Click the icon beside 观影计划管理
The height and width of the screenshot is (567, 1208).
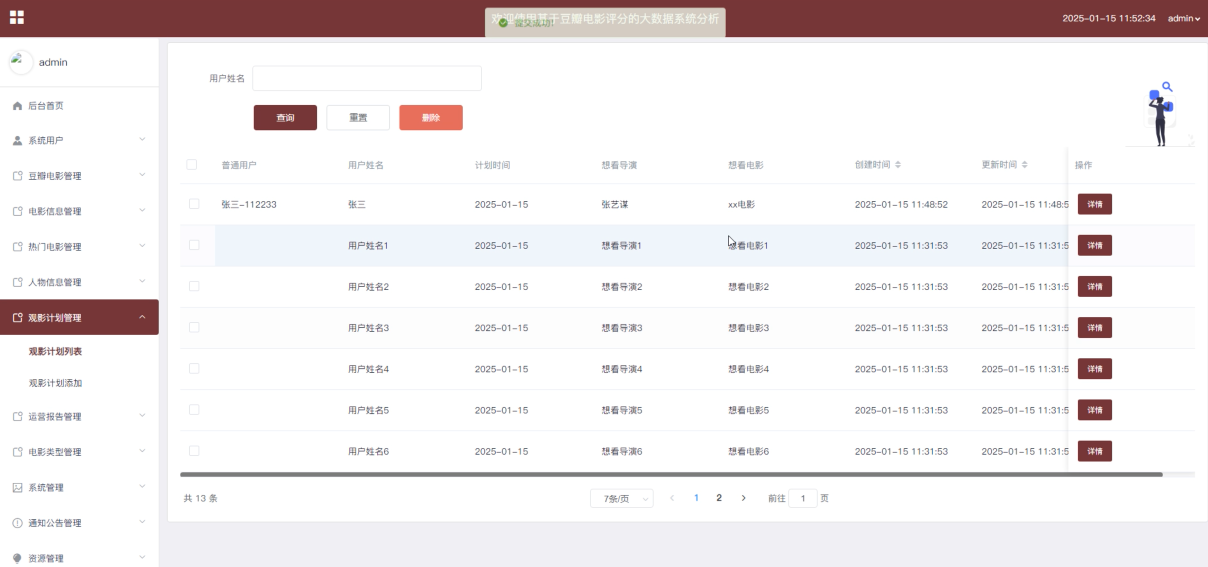(17, 318)
